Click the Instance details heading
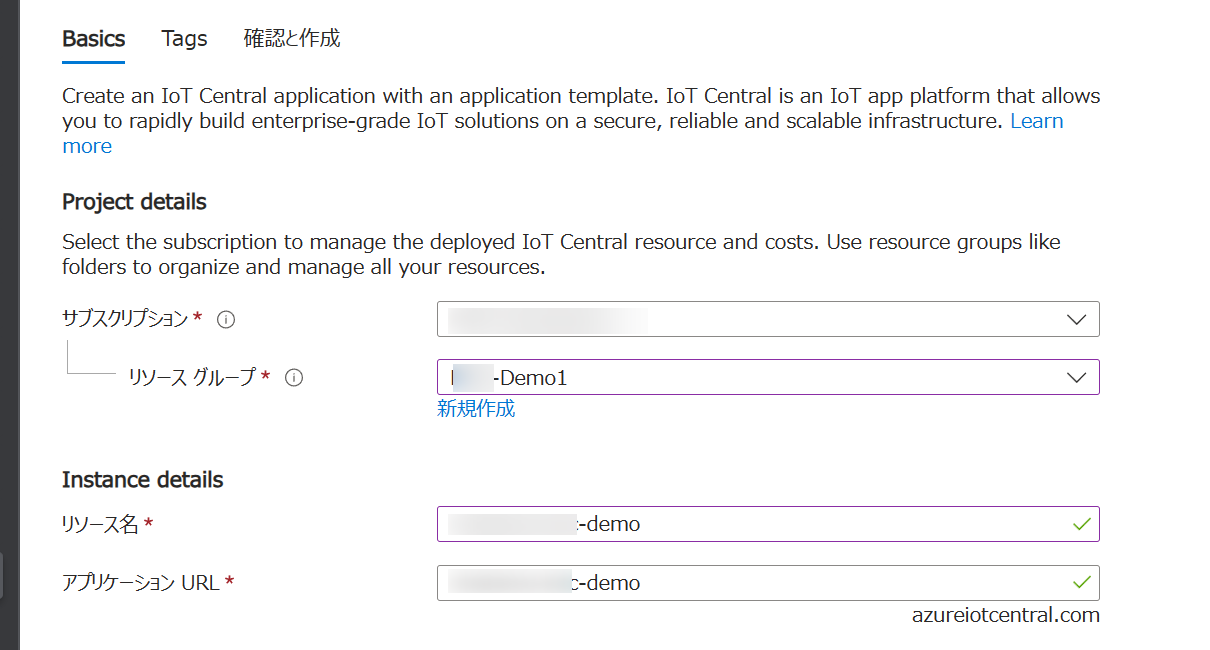Viewport: 1210px width, 650px height. [142, 480]
